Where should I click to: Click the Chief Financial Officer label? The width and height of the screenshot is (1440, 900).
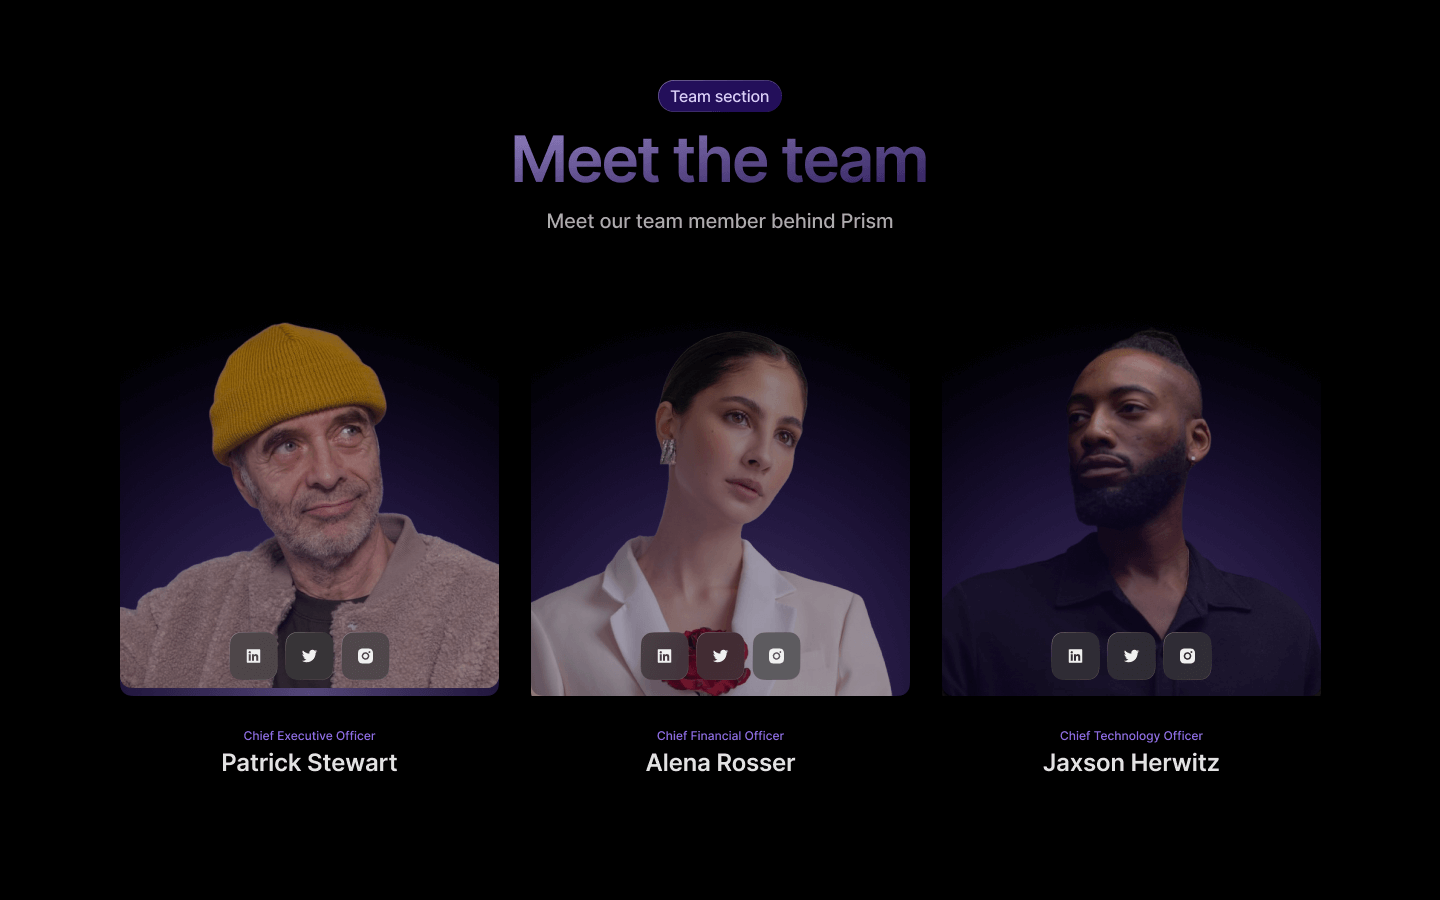tap(720, 735)
